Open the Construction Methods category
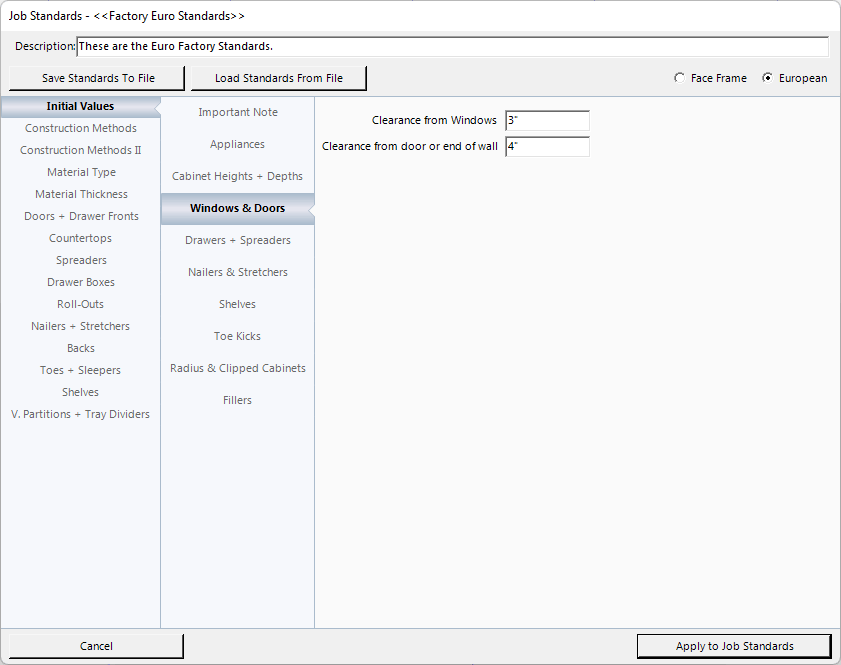This screenshot has height=665, width=841. (x=81, y=128)
